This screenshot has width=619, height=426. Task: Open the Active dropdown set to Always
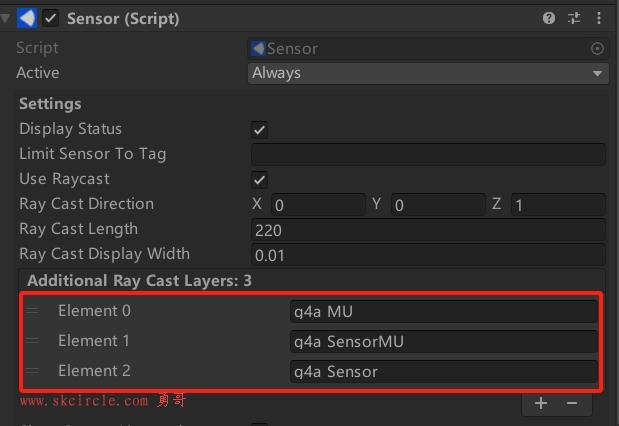[428, 73]
